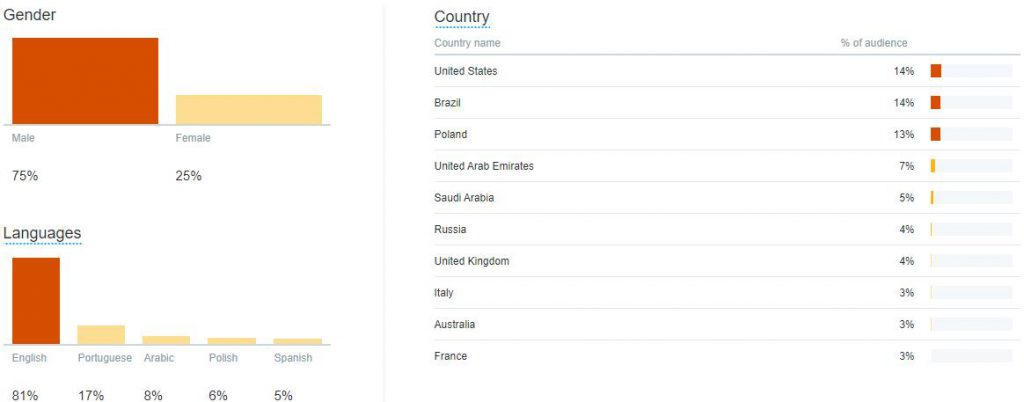Click the Australia country row
The height and width of the screenshot is (402, 1024).
pyautogui.click(x=723, y=324)
